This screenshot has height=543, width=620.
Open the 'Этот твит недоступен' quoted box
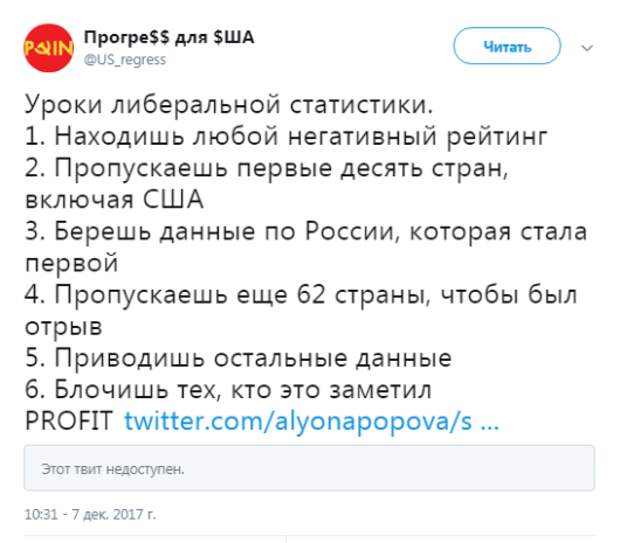[x=309, y=468]
